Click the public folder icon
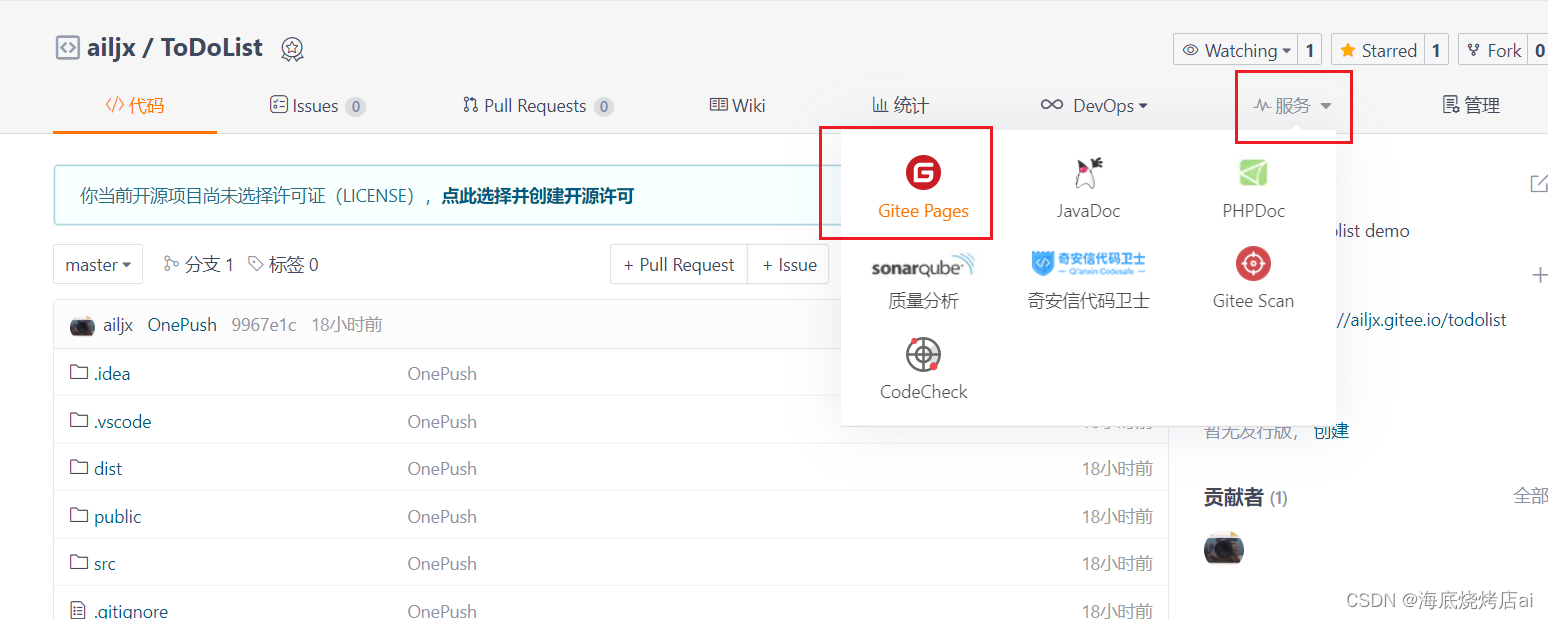1548x619 pixels. 79,515
